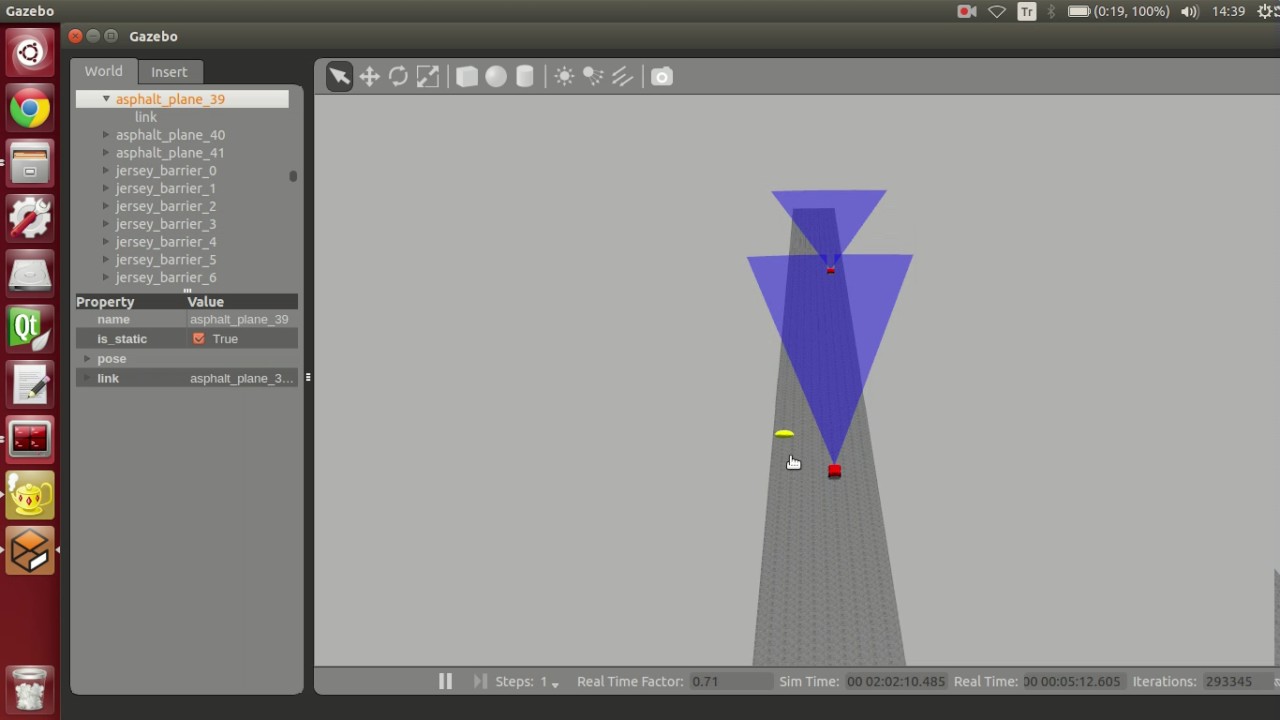Click the Real Time Factor value 0.71
The image size is (1280, 720).
(x=731, y=682)
